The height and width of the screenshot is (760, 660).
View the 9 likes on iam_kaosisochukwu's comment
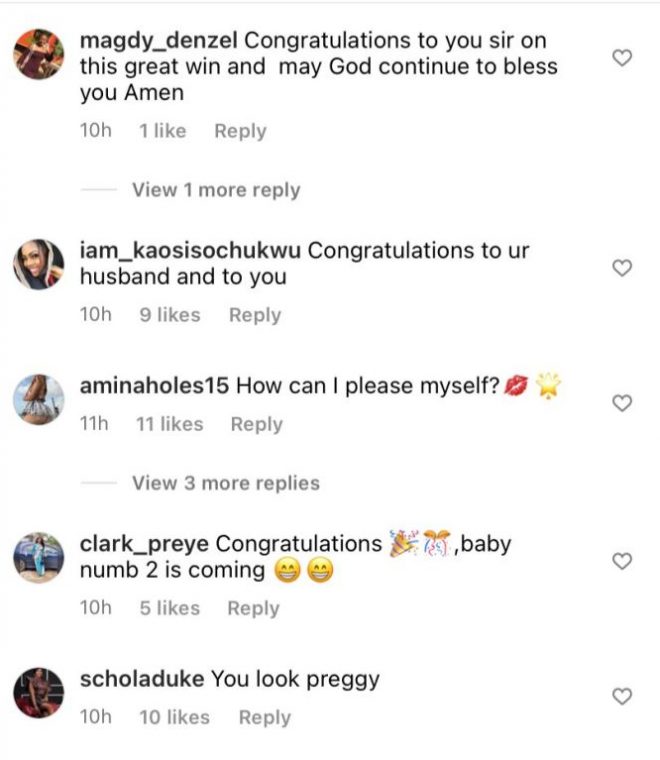(170, 315)
